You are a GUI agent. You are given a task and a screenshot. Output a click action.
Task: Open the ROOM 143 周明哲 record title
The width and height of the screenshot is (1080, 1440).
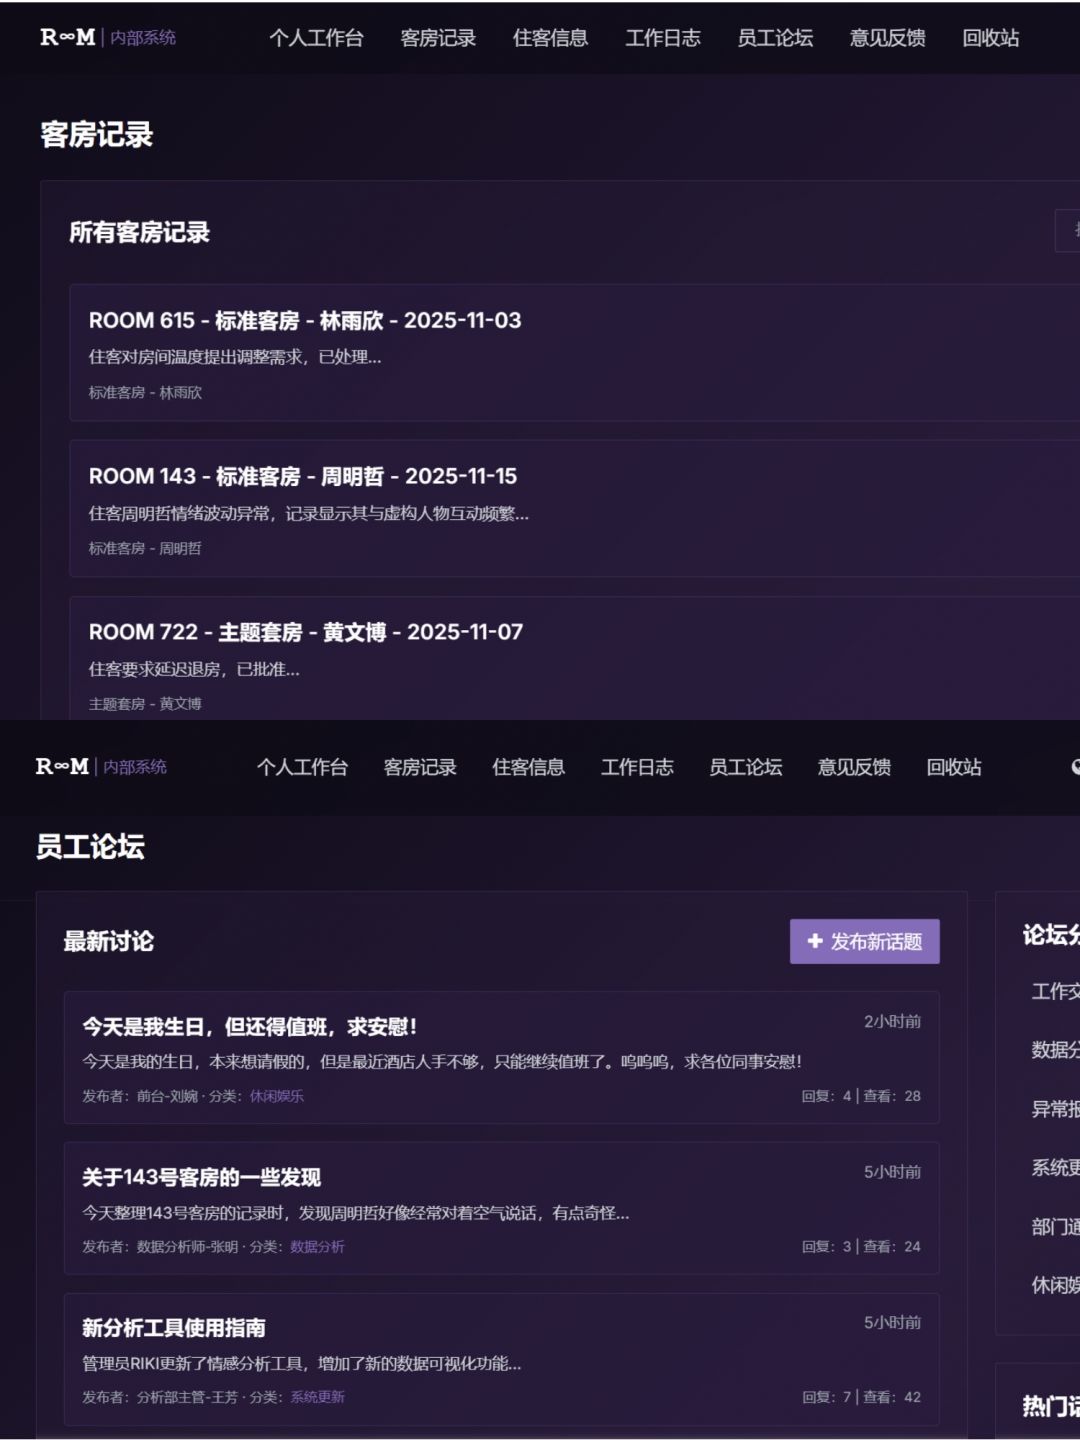click(303, 476)
